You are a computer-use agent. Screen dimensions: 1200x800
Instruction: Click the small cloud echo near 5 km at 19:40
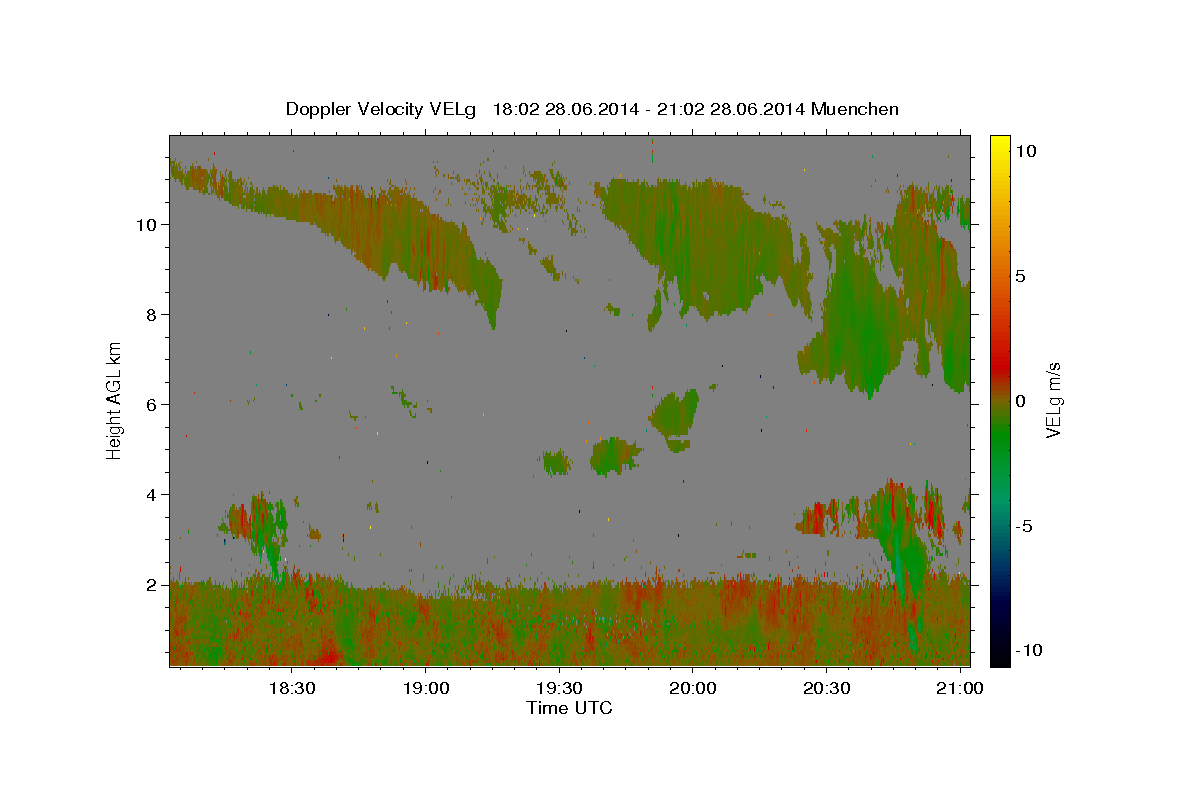coord(613,456)
